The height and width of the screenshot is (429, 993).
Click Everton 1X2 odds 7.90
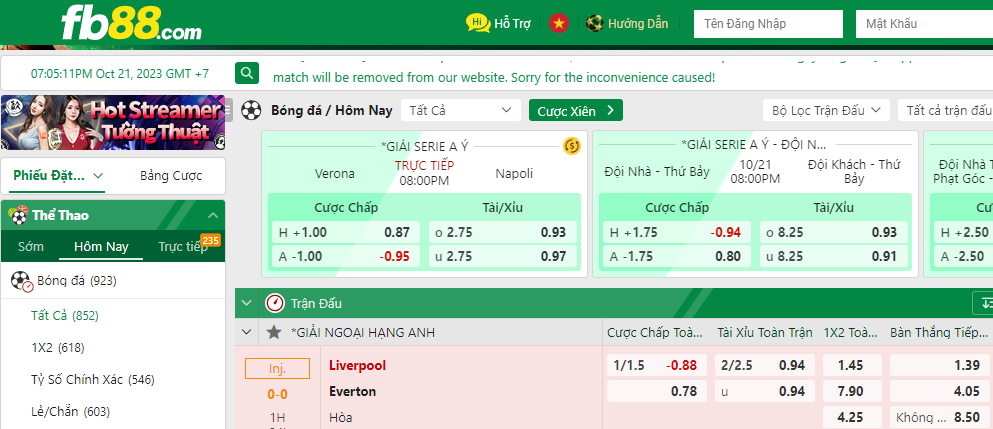pos(851,391)
